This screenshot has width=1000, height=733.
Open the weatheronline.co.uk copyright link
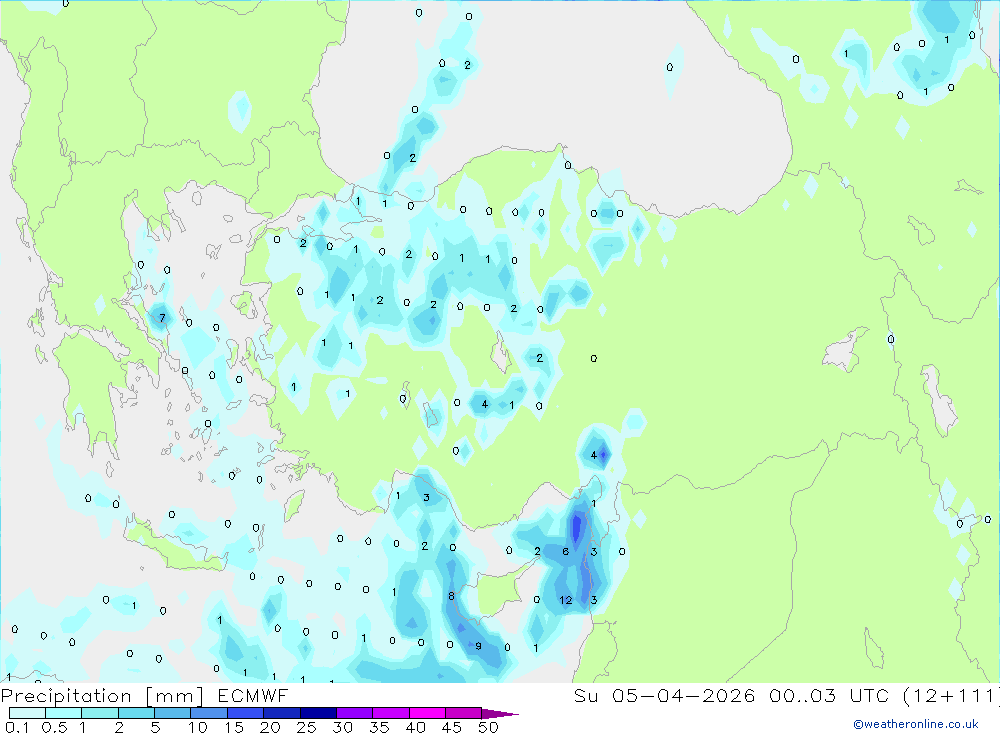(916, 724)
